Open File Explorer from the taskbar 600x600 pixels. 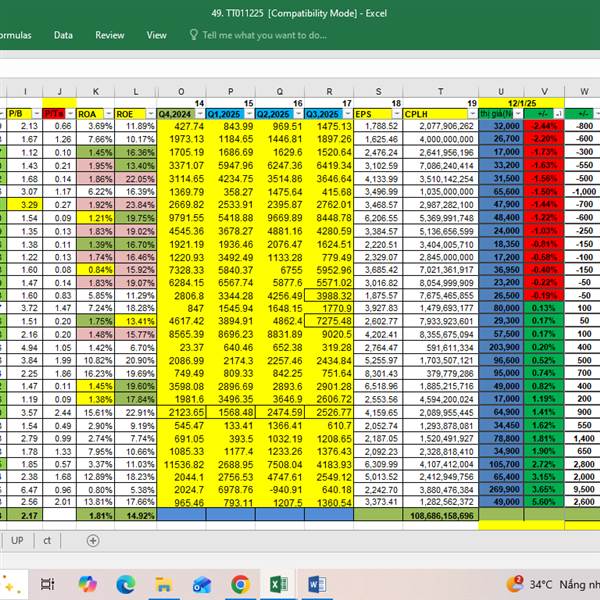(x=164, y=585)
